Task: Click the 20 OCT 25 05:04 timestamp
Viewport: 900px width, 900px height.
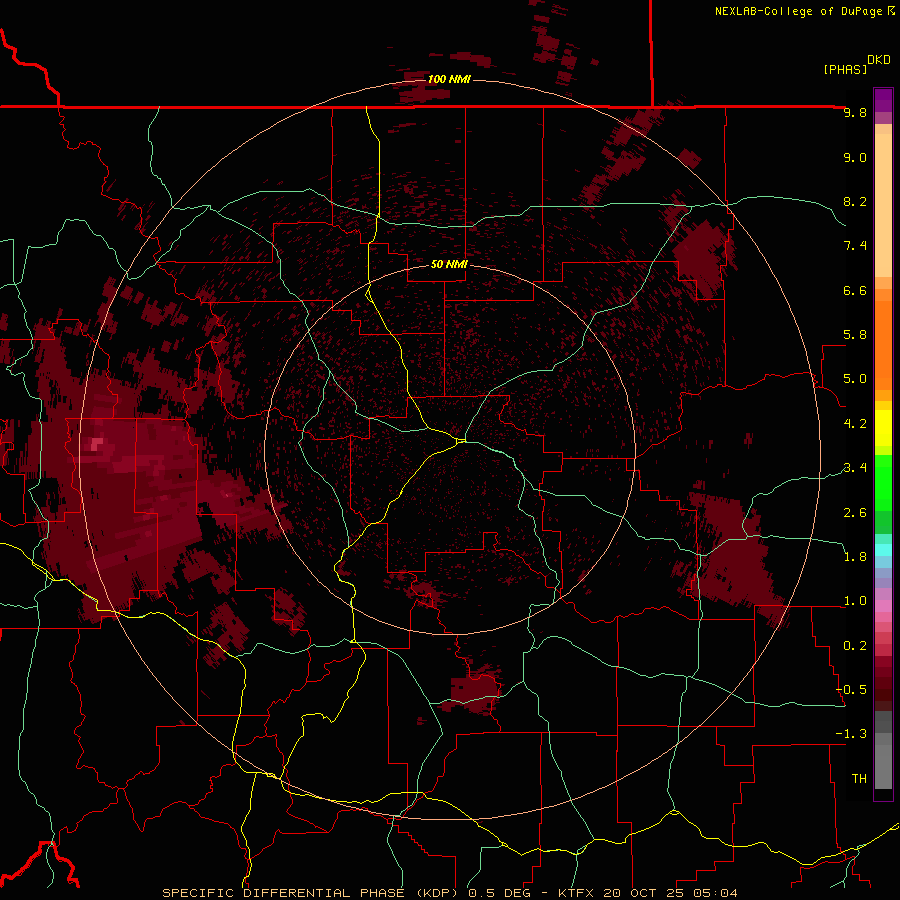Action: click(672, 893)
